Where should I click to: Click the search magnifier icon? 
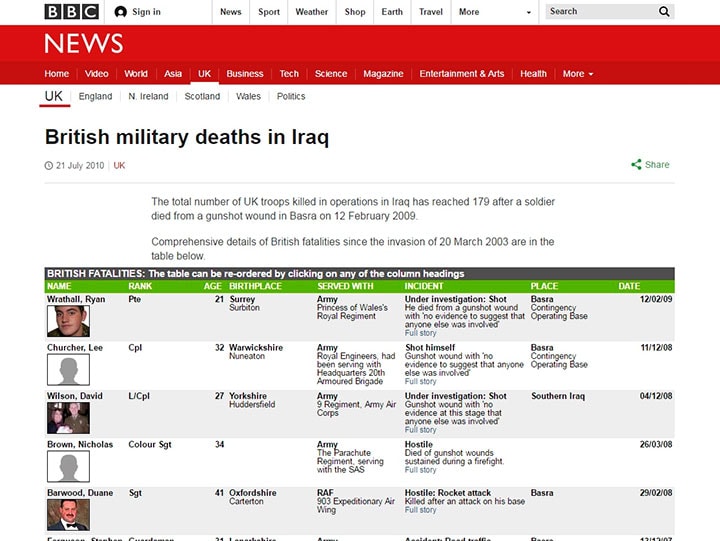[x=664, y=12]
